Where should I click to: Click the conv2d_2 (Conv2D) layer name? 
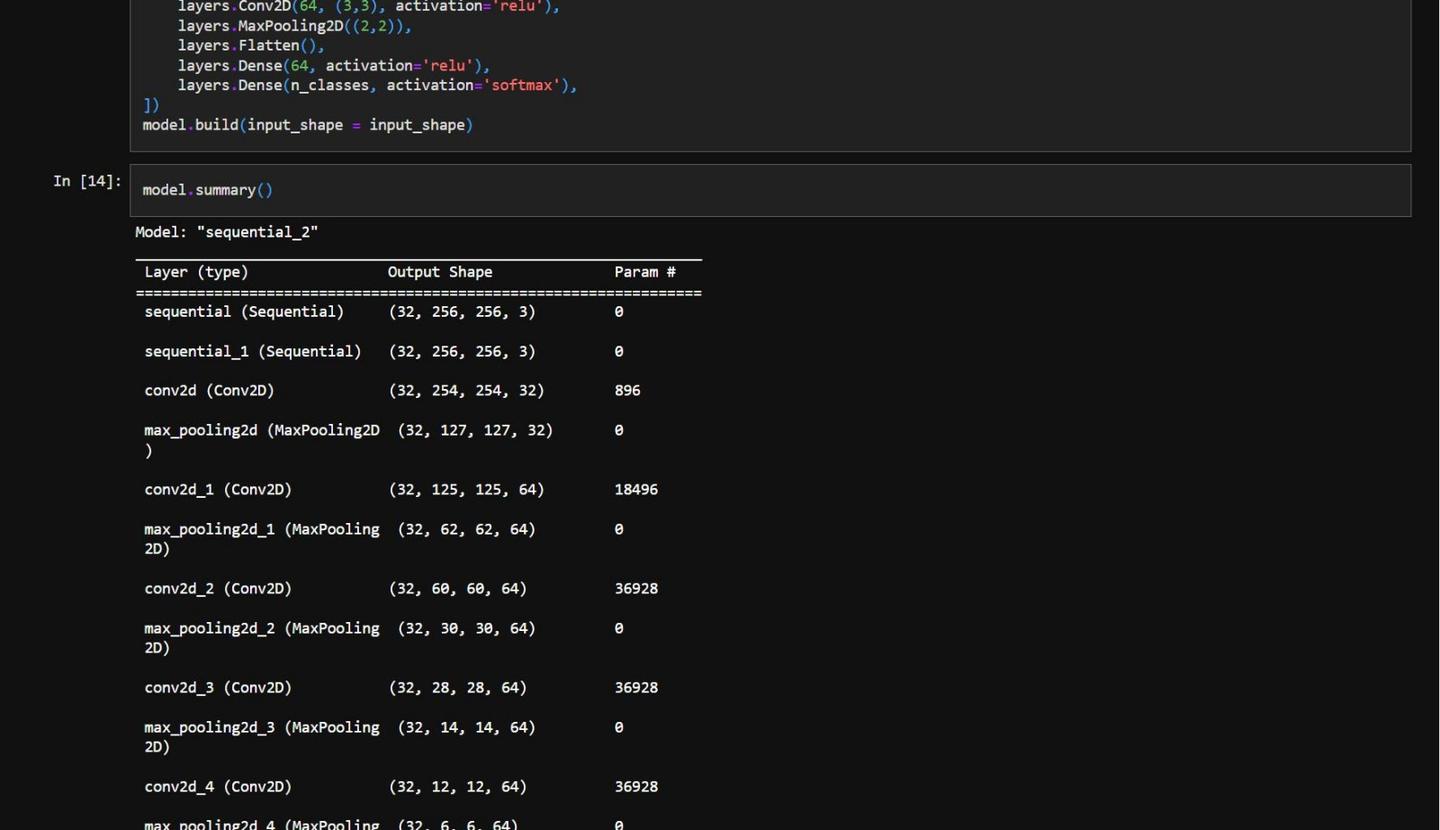coord(218,589)
